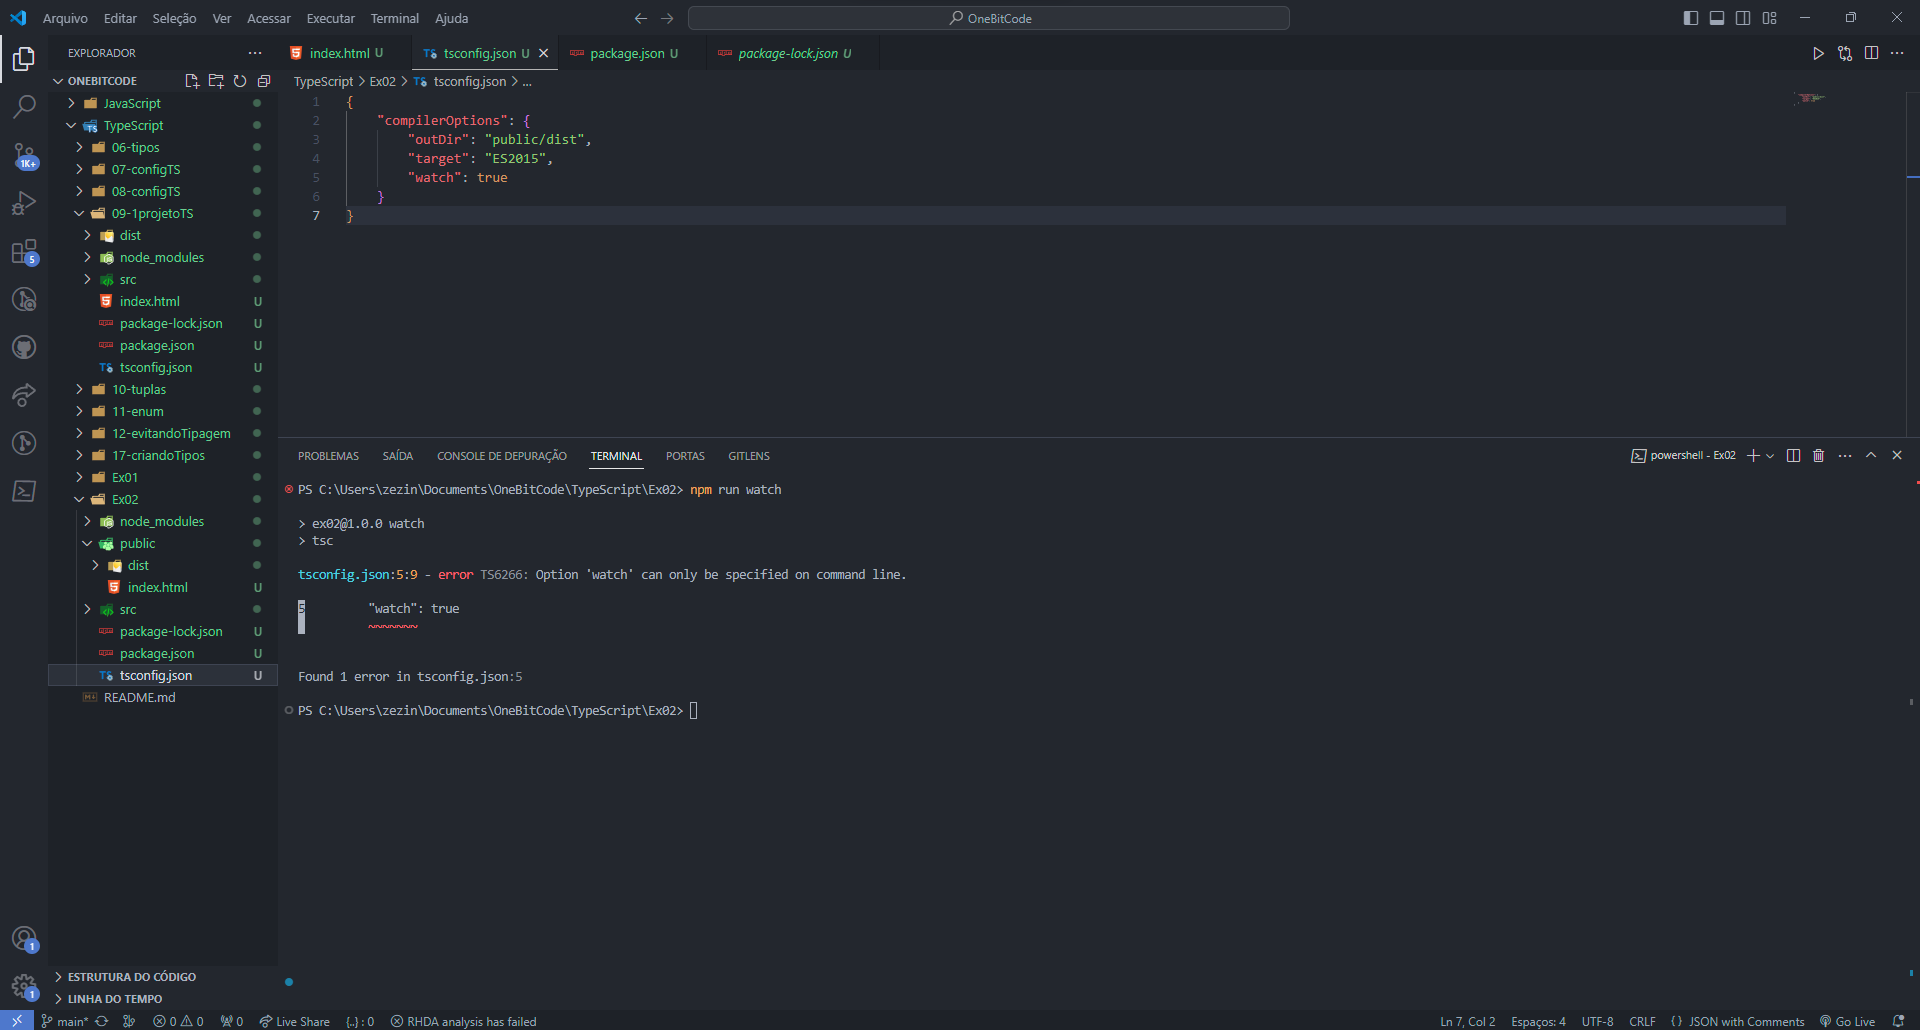Open the Arquivo menu
Image resolution: width=1920 pixels, height=1030 pixels.
coord(65,18)
